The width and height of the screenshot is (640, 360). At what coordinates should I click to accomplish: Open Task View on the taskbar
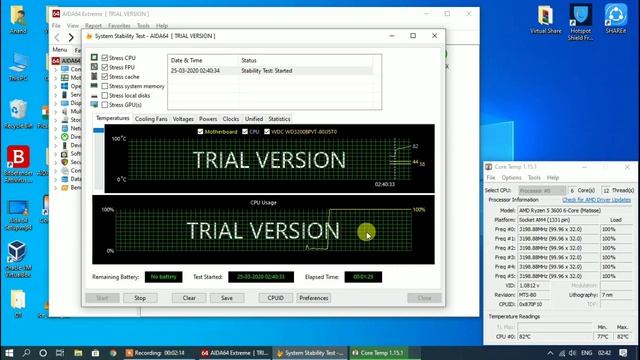(60, 353)
